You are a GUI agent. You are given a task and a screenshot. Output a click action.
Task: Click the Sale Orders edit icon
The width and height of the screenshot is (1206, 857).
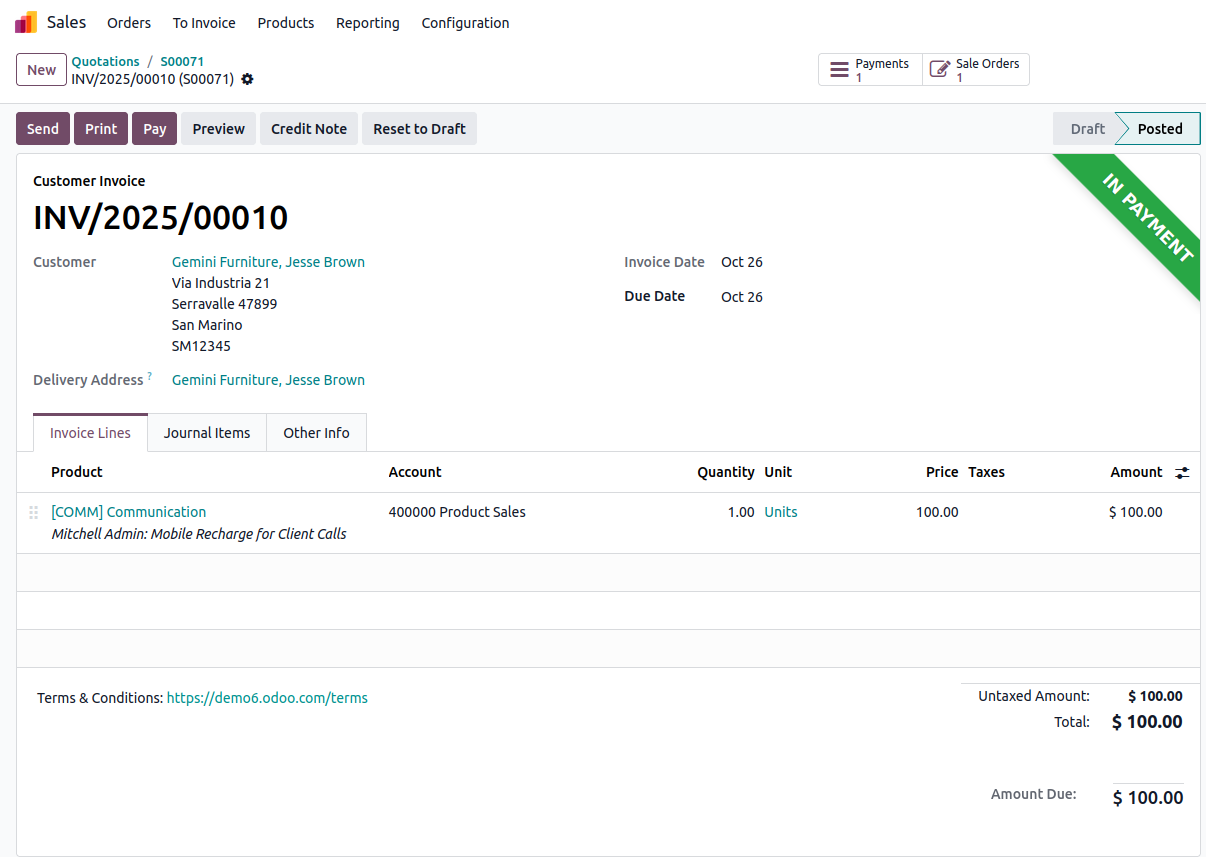pyautogui.click(x=940, y=70)
